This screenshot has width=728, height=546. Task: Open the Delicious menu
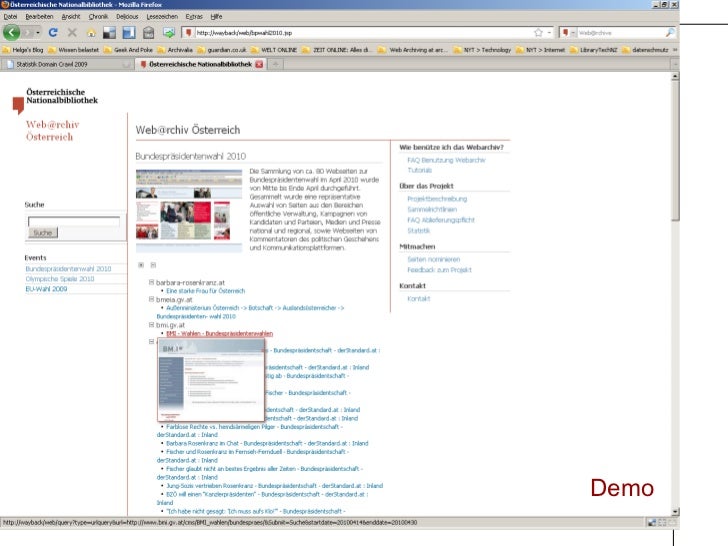click(x=127, y=16)
